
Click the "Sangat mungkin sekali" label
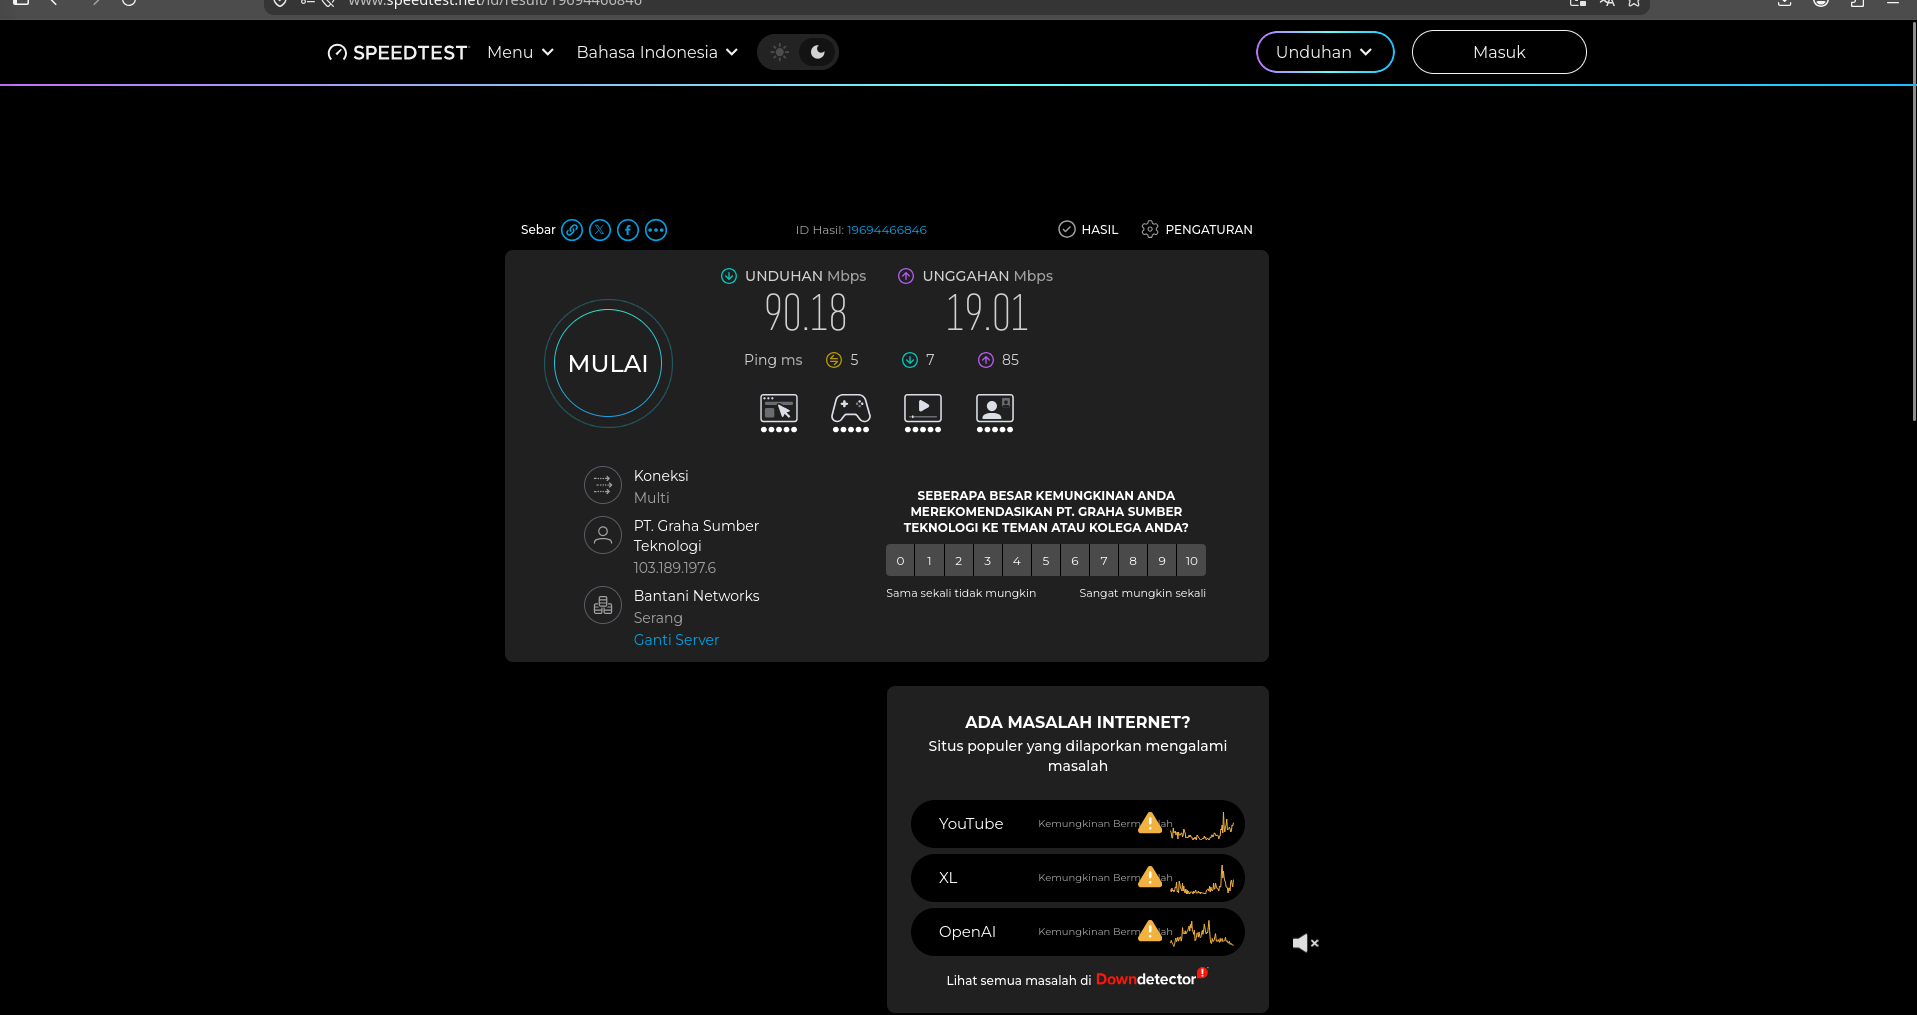(1142, 593)
